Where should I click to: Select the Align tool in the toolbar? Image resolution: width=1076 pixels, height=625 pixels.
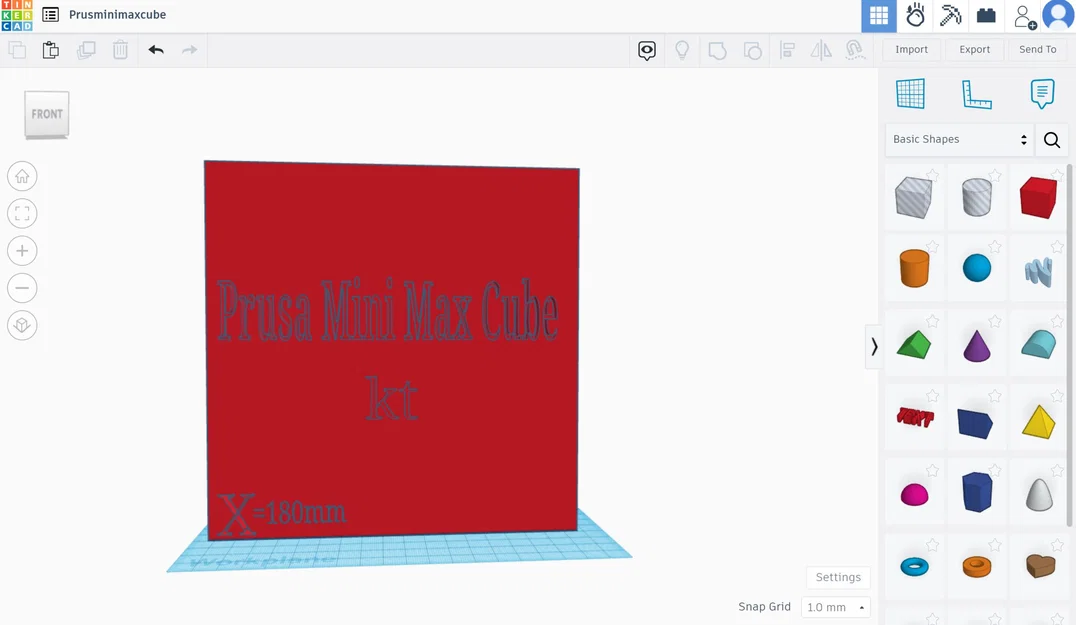[788, 49]
